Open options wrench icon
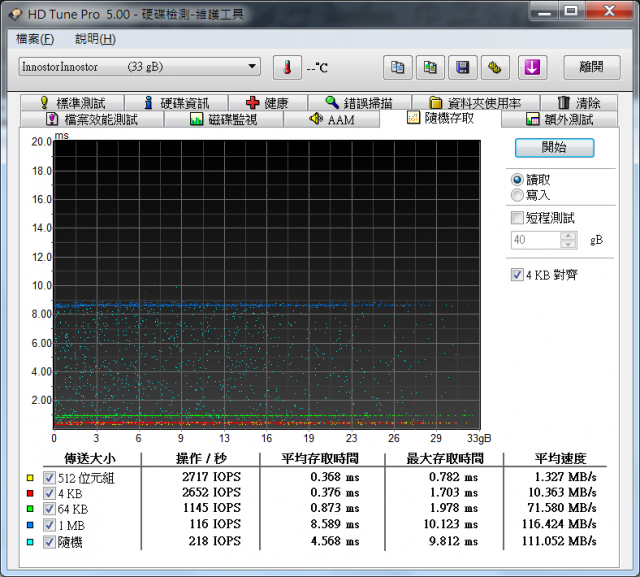Viewport: 640px width, 577px height. click(496, 67)
